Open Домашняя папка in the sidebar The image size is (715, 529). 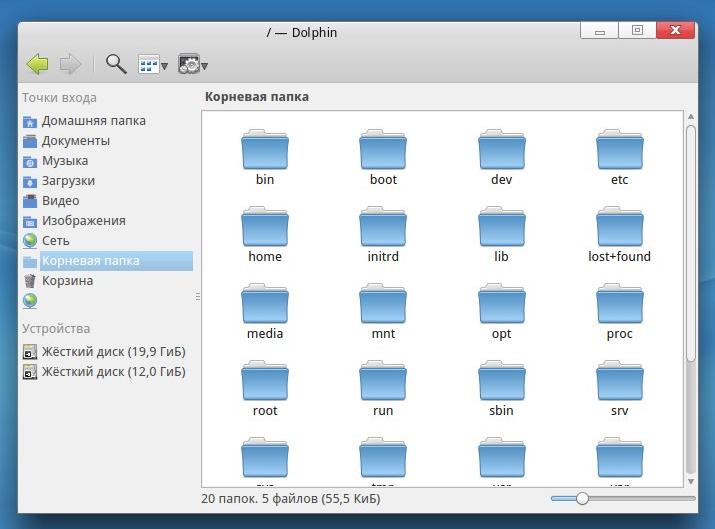pos(93,121)
